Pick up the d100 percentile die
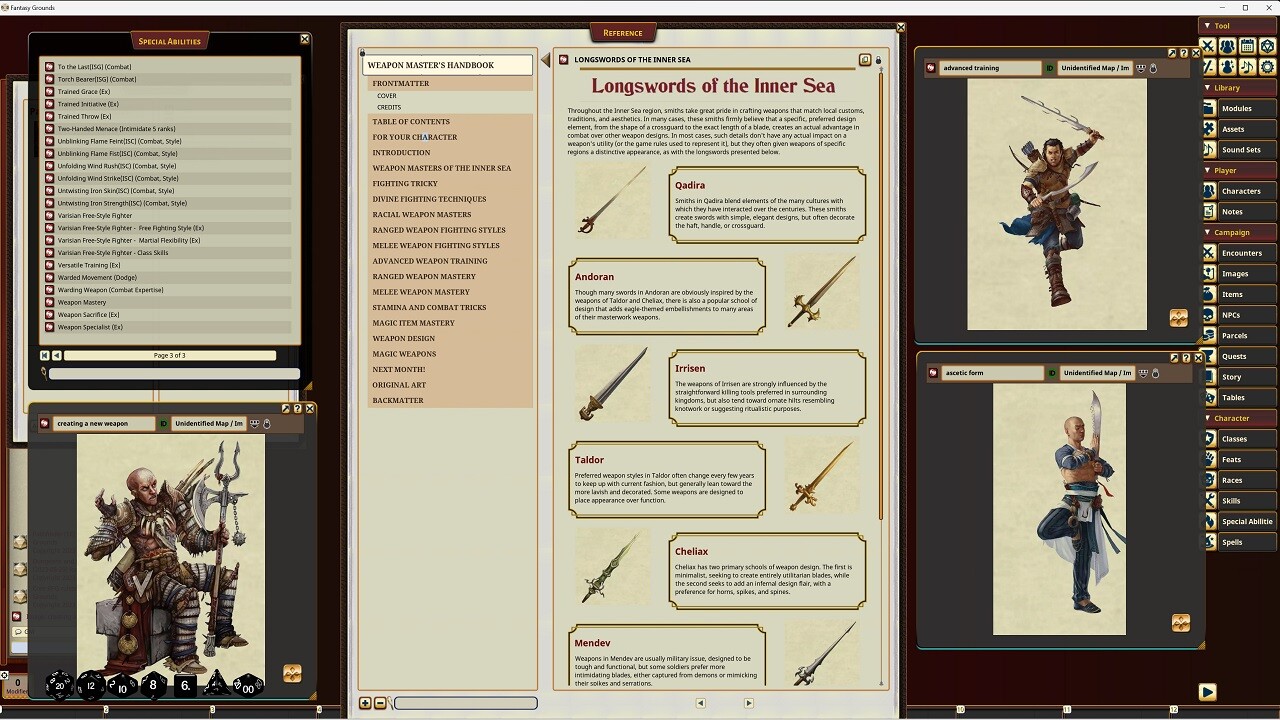 (x=248, y=687)
